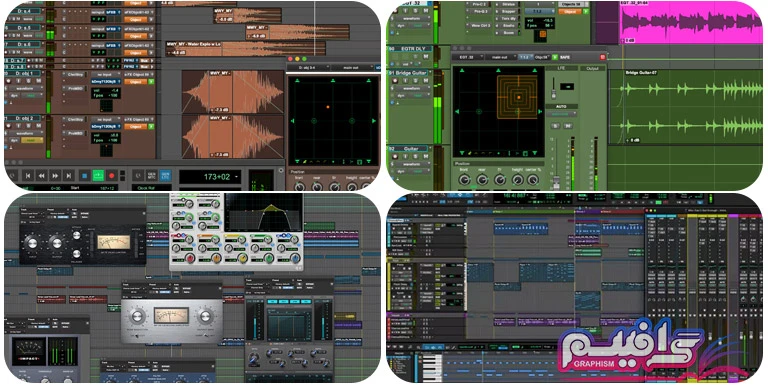Screen dimensions: 768x386
Task: Click SAFE button in green panner header
Action: pos(565,57)
